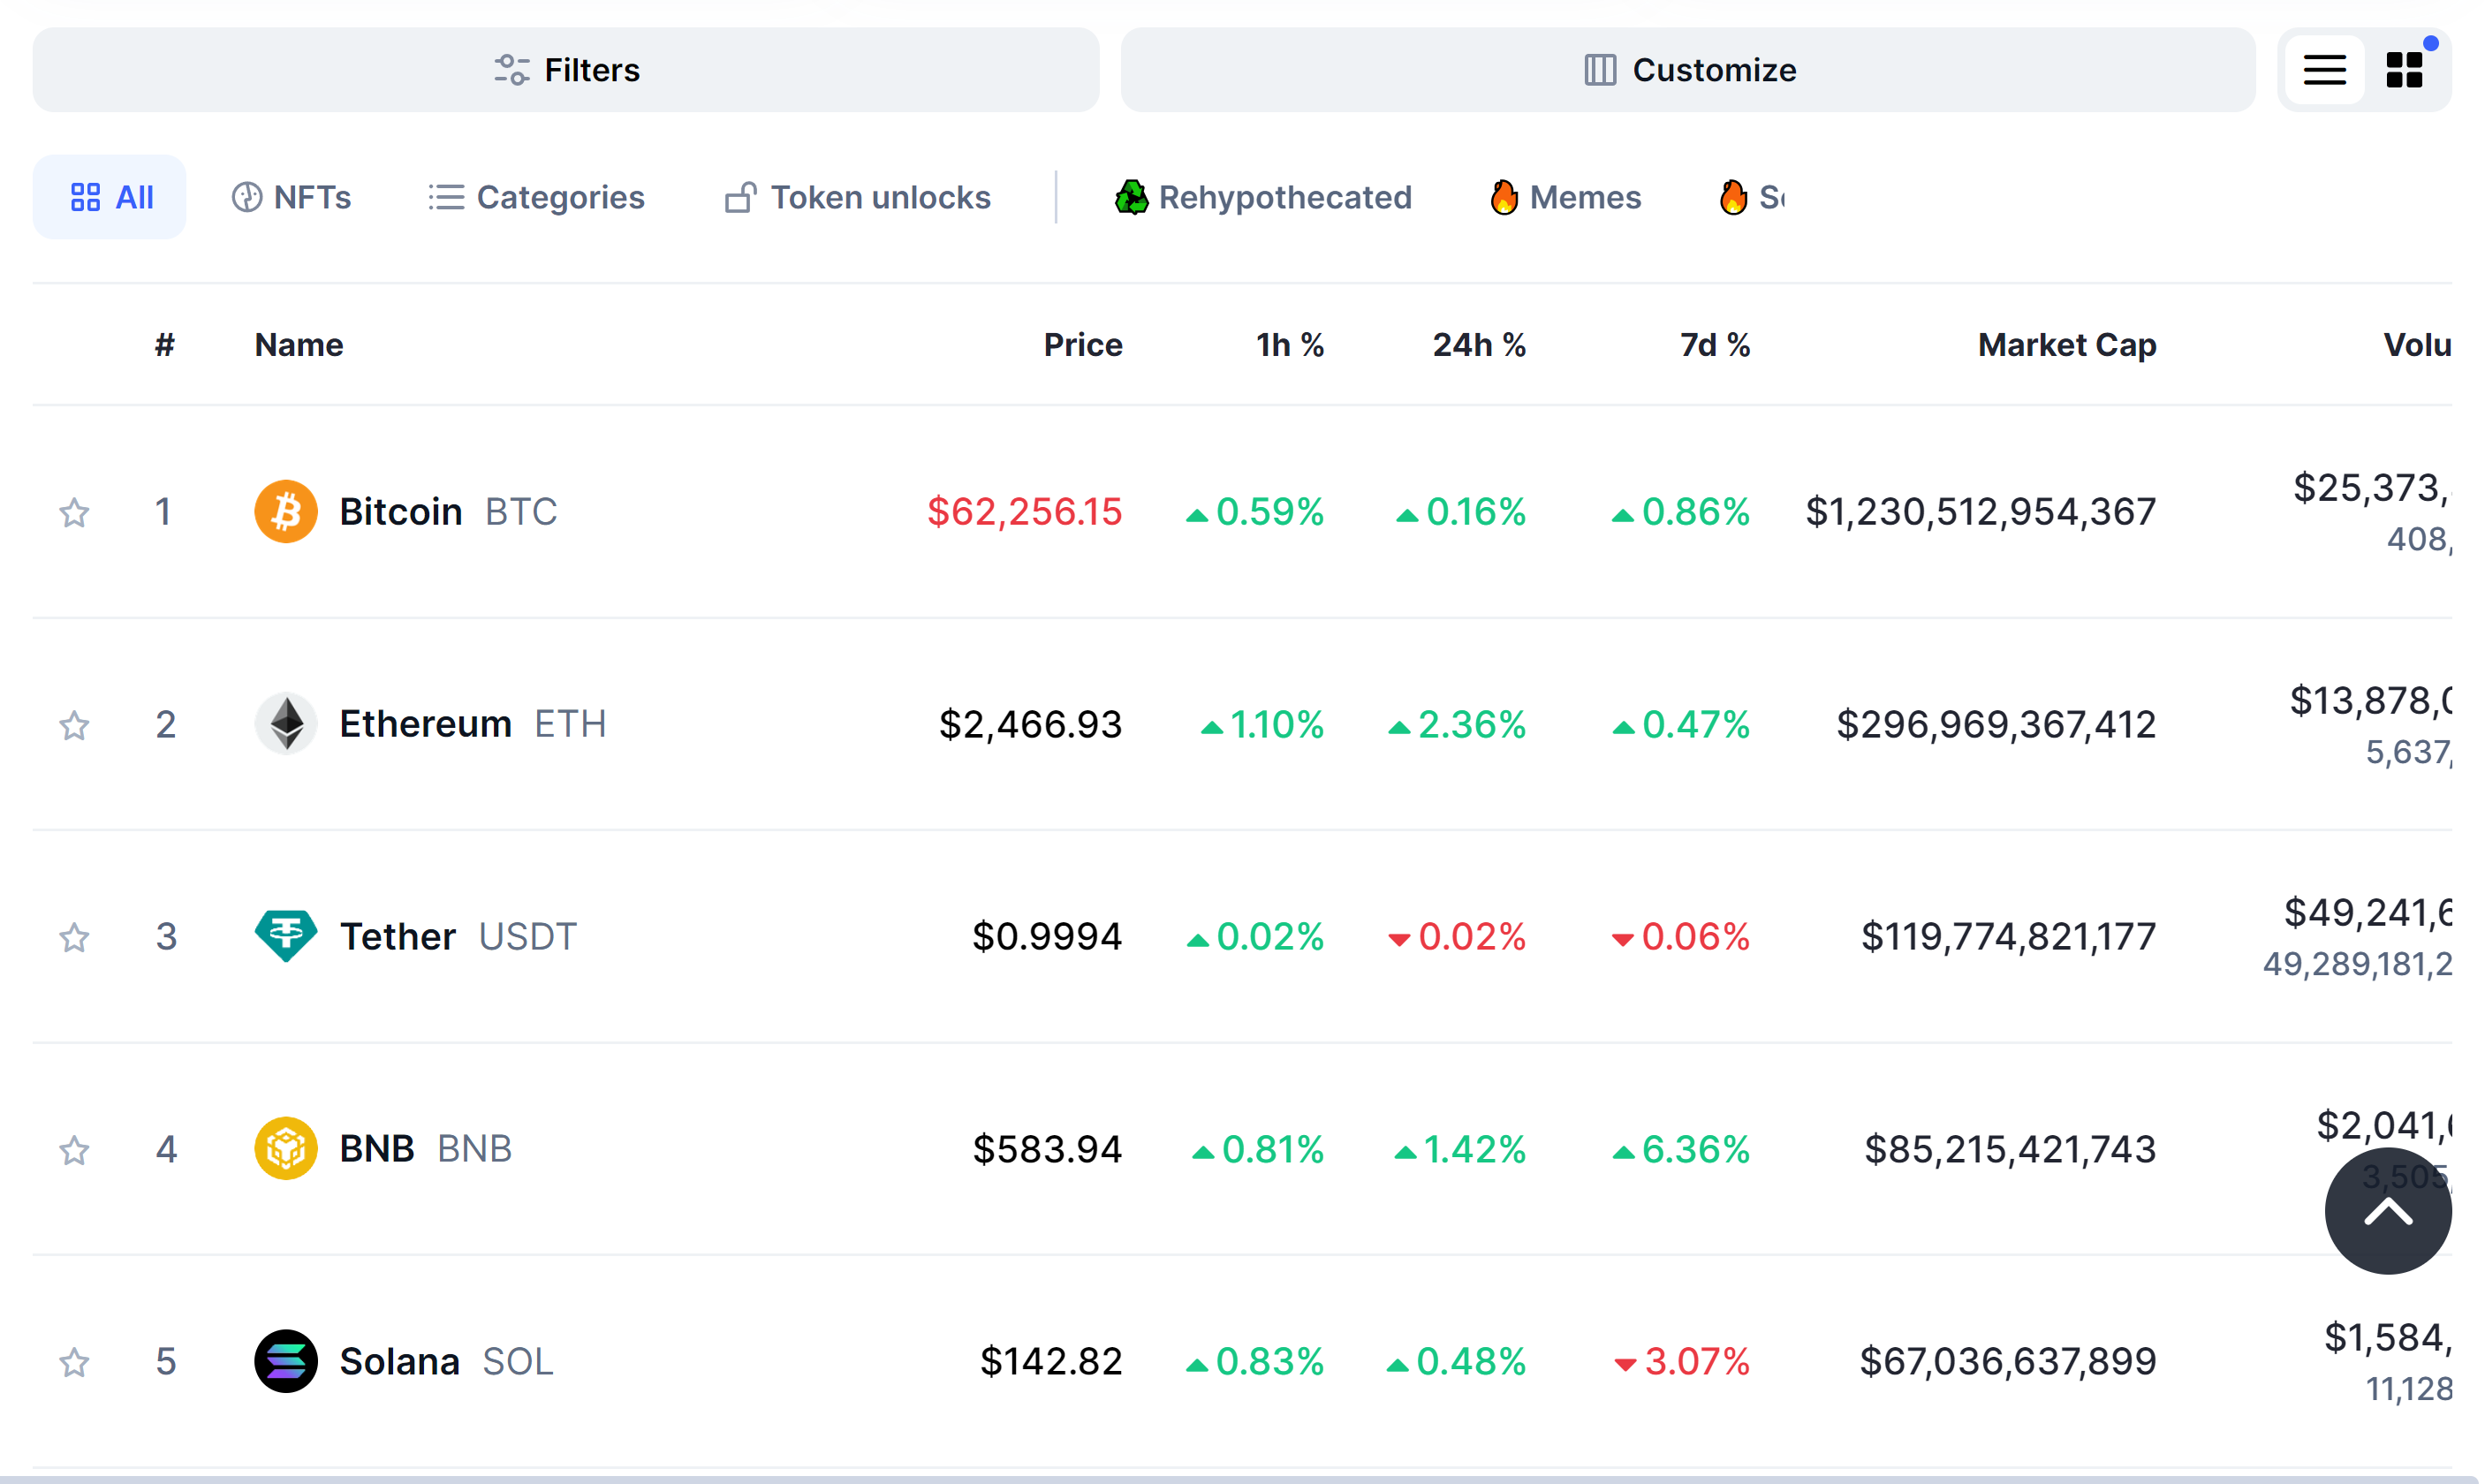Sort by the Name column header
The image size is (2485, 1484).
click(x=299, y=345)
